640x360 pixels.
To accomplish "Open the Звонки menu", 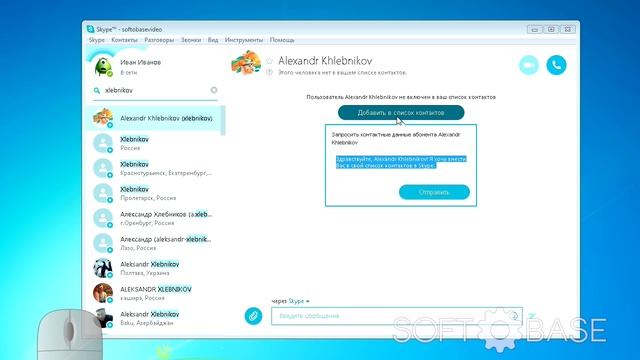I will (191, 40).
